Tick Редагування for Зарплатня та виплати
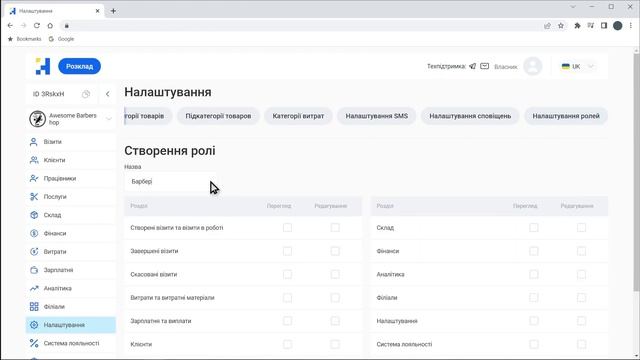640x360 pixels. click(x=335, y=321)
